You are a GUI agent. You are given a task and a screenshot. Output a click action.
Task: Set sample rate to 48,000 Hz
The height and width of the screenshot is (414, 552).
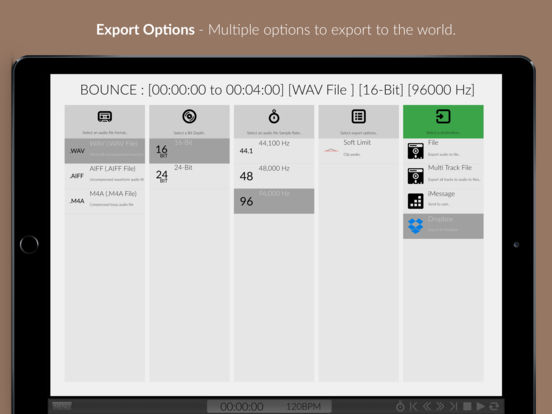point(274,176)
